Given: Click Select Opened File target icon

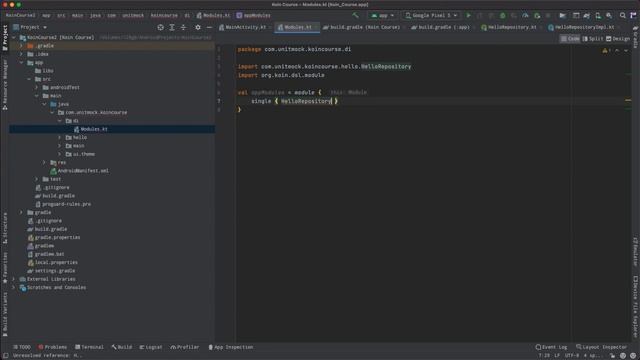Looking at the screenshot, I should click(160, 27).
